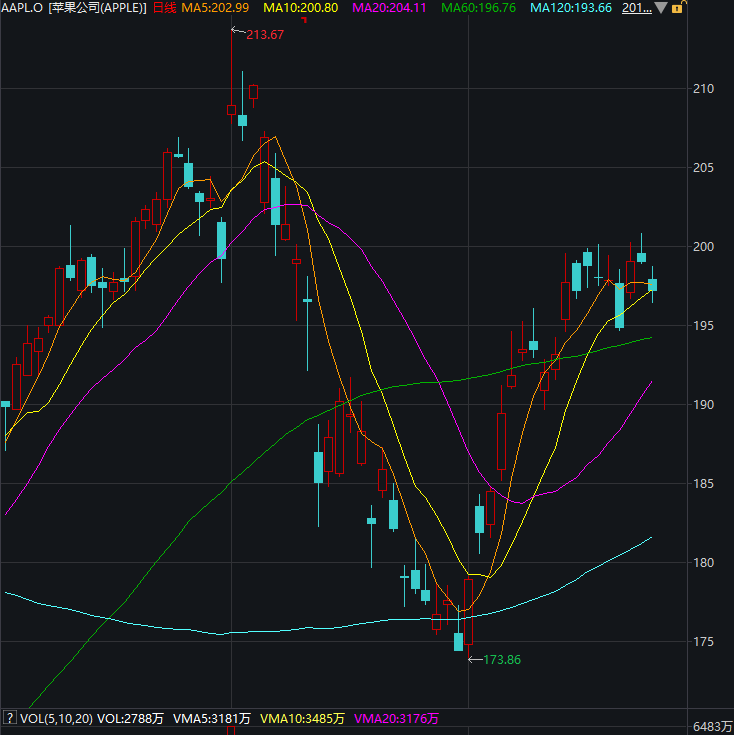Click the underlined truncated date text 201...

[633, 8]
